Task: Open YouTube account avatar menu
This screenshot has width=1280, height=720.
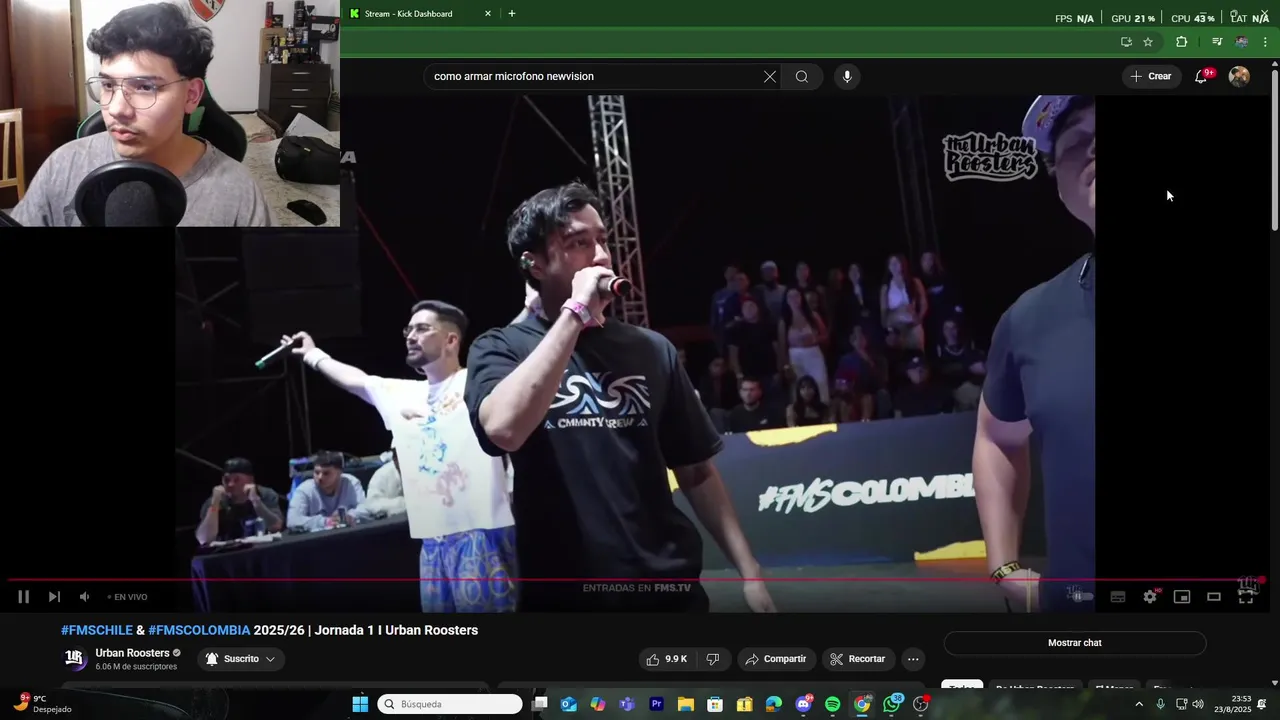Action: click(1239, 77)
